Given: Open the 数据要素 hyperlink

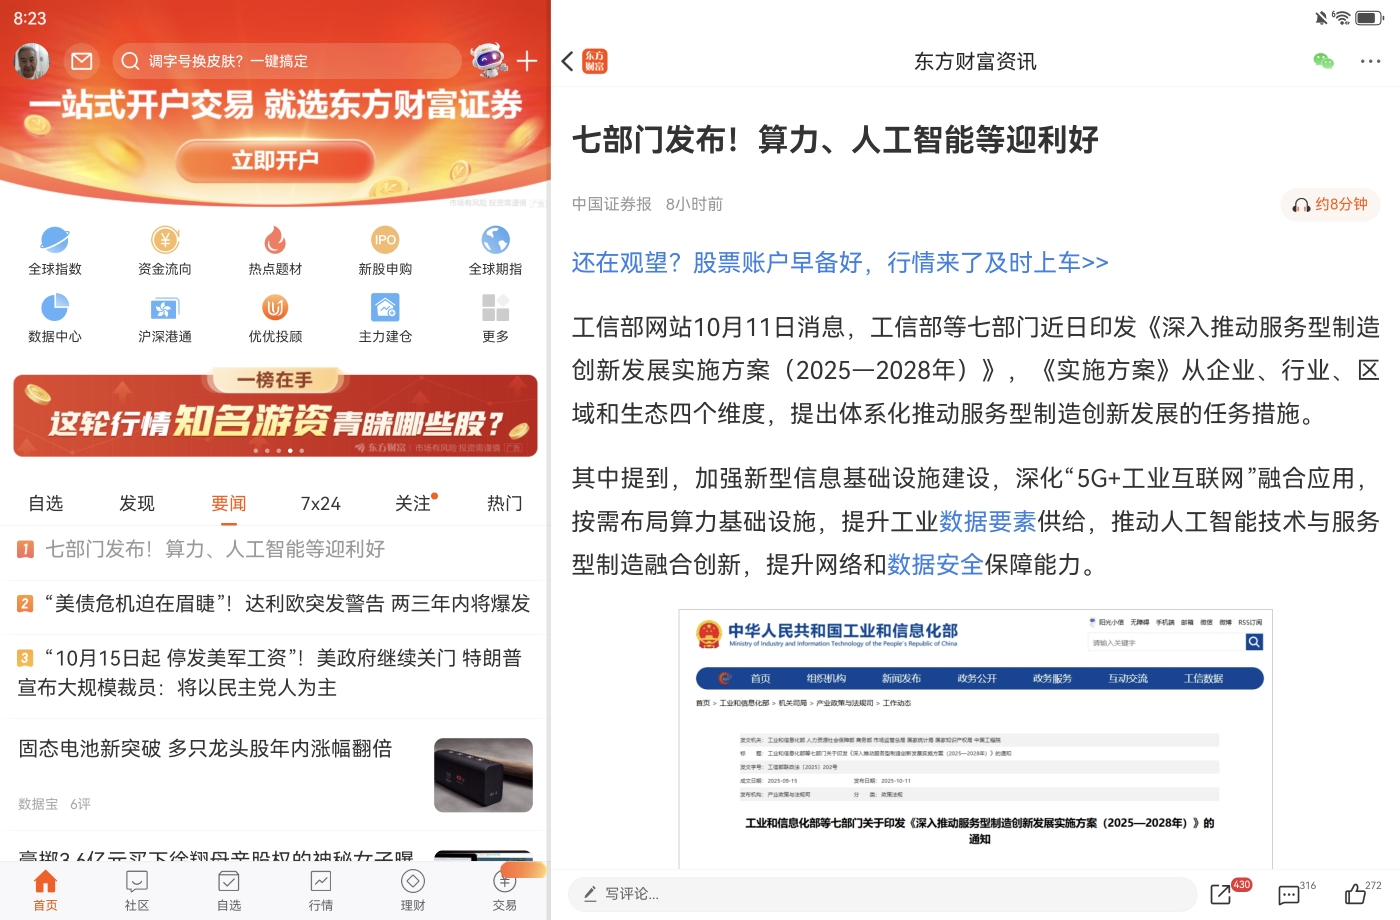Looking at the screenshot, I should tap(987, 521).
